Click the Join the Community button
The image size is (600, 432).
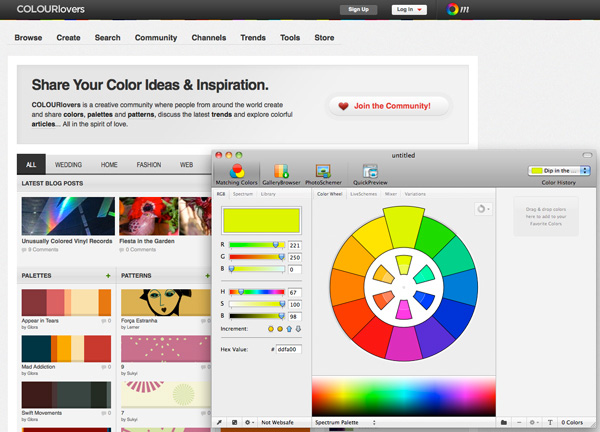pos(389,106)
